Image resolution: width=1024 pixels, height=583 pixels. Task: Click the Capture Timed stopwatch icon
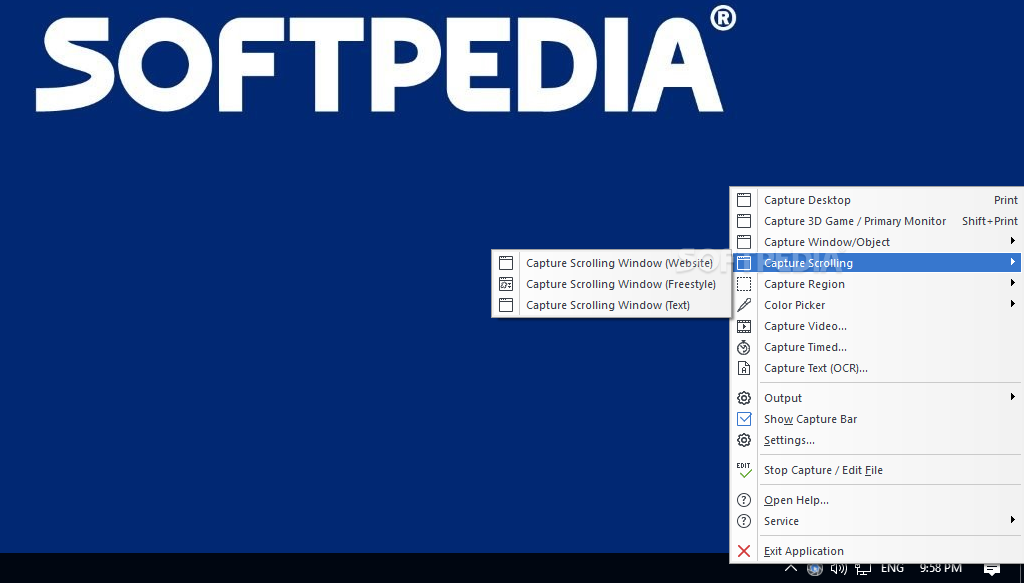coord(744,347)
